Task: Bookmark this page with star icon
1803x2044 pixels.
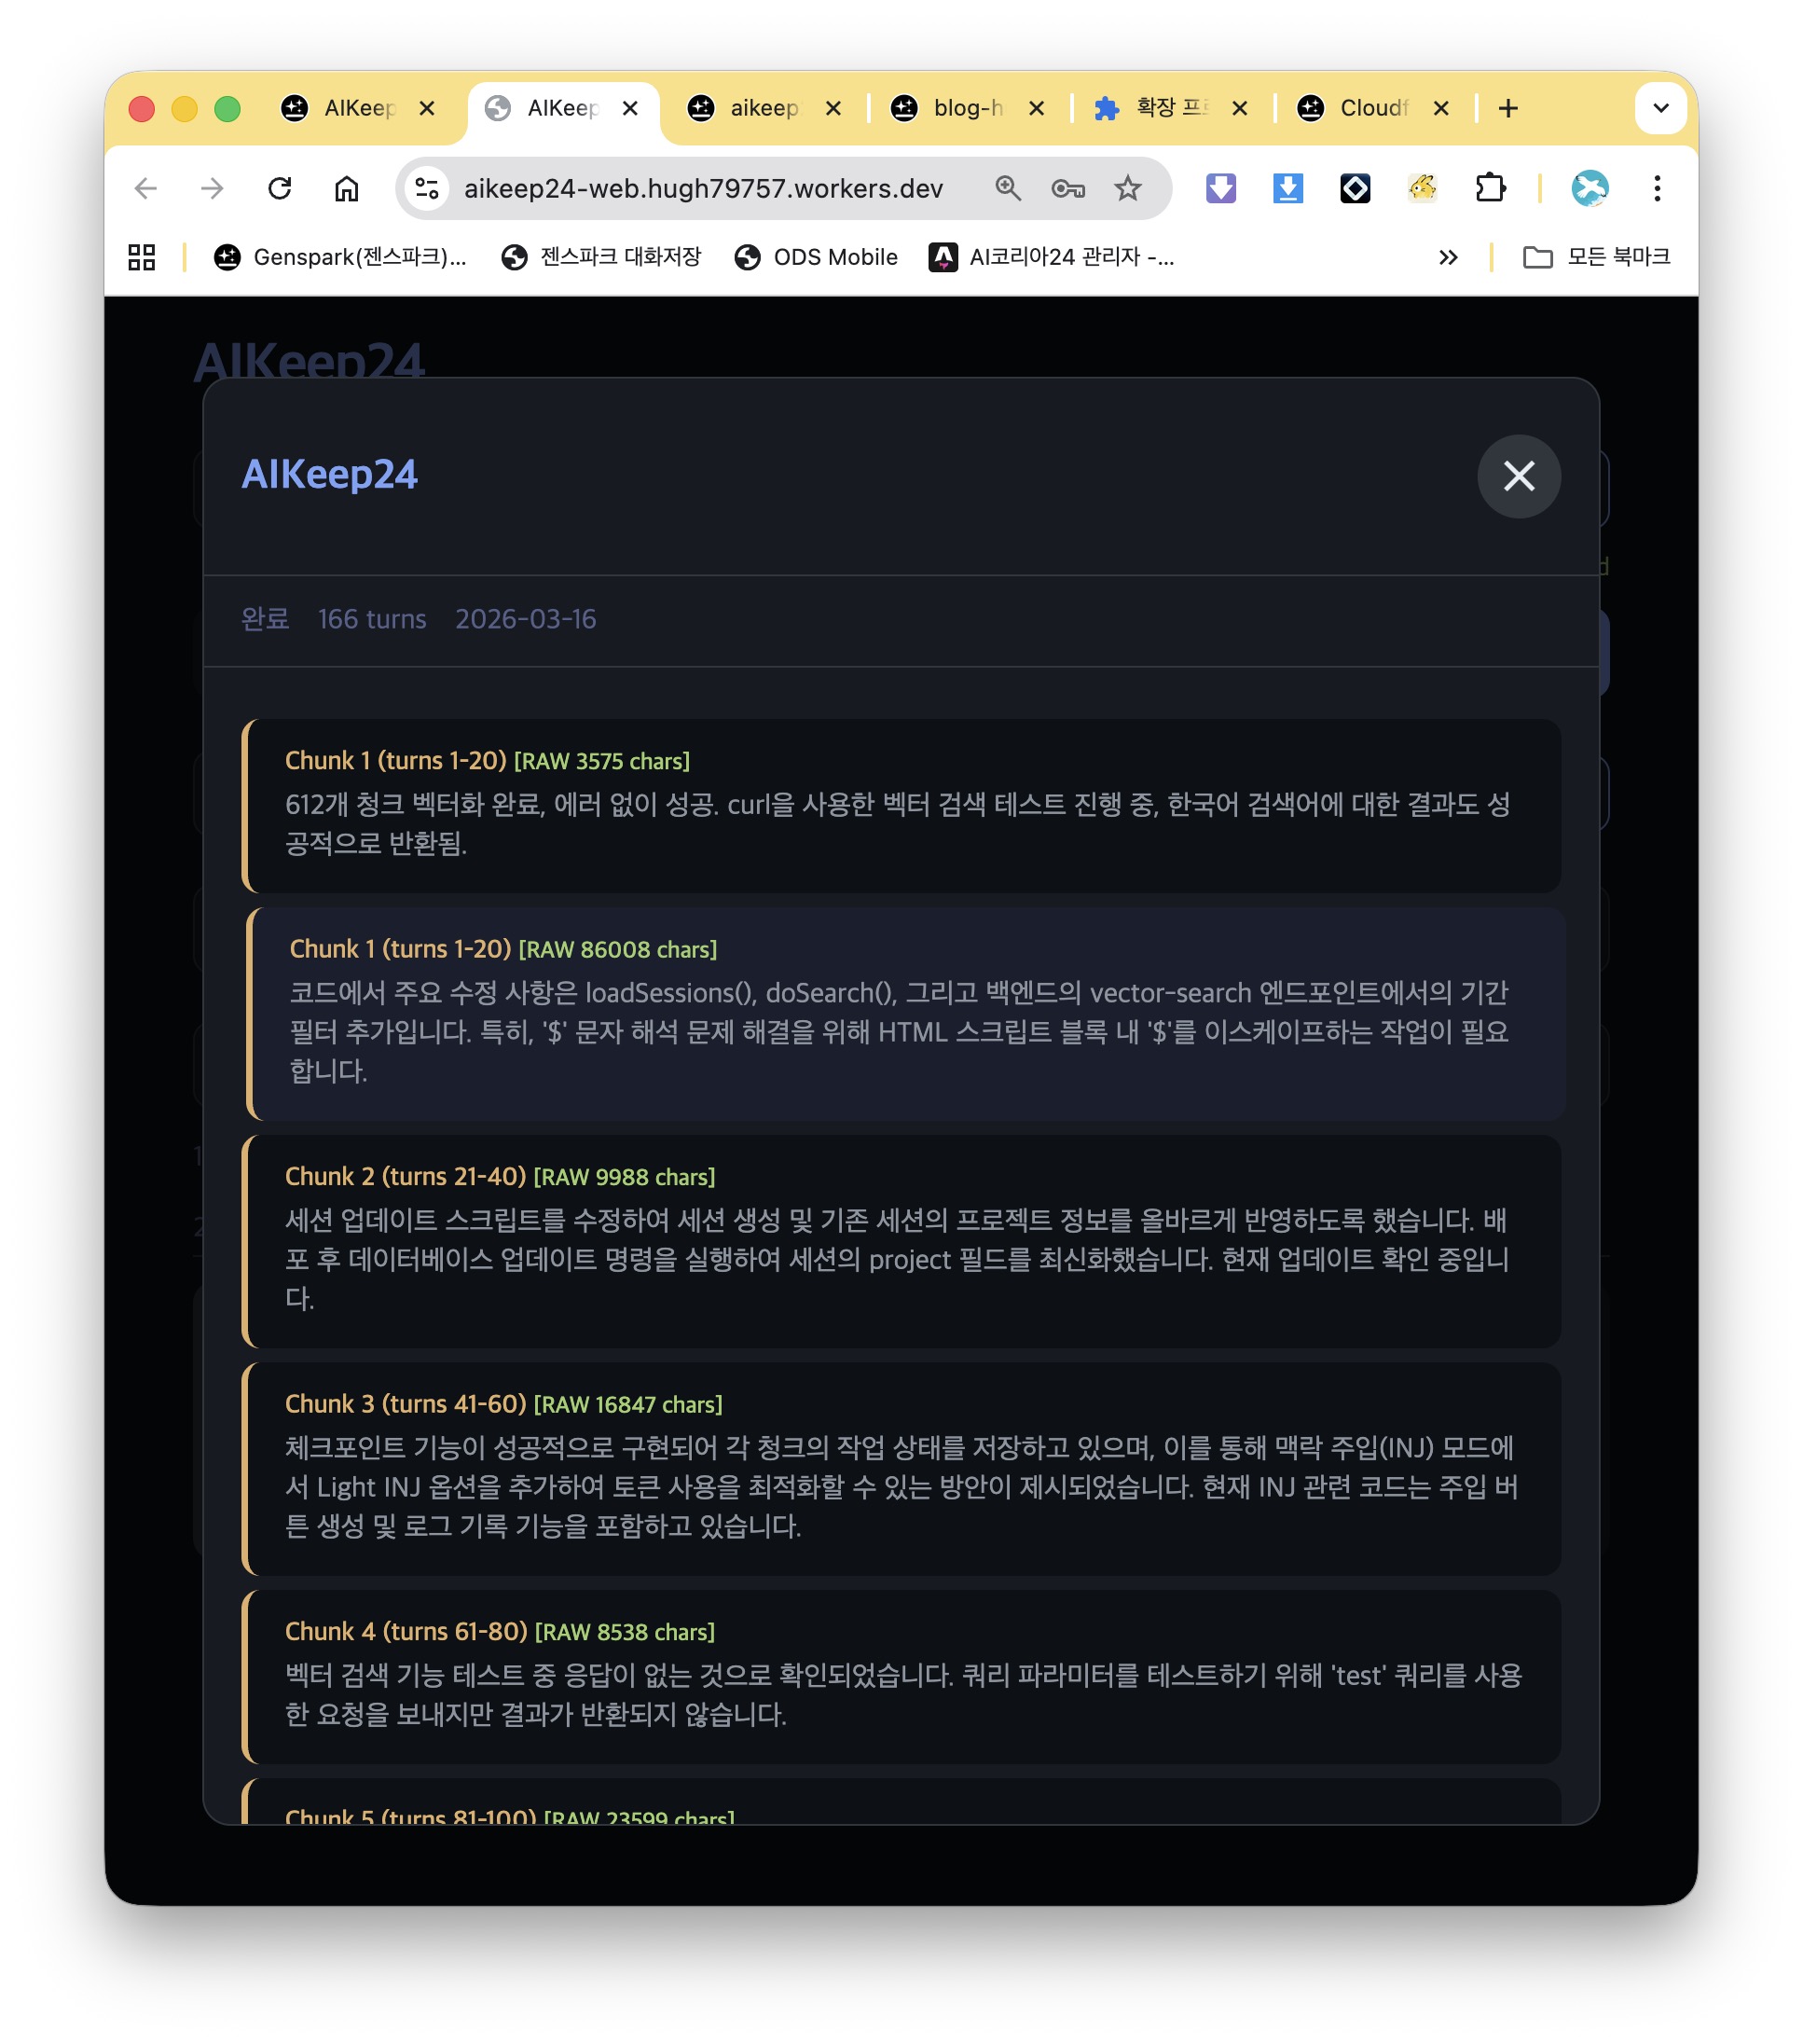Action: click(x=1127, y=188)
